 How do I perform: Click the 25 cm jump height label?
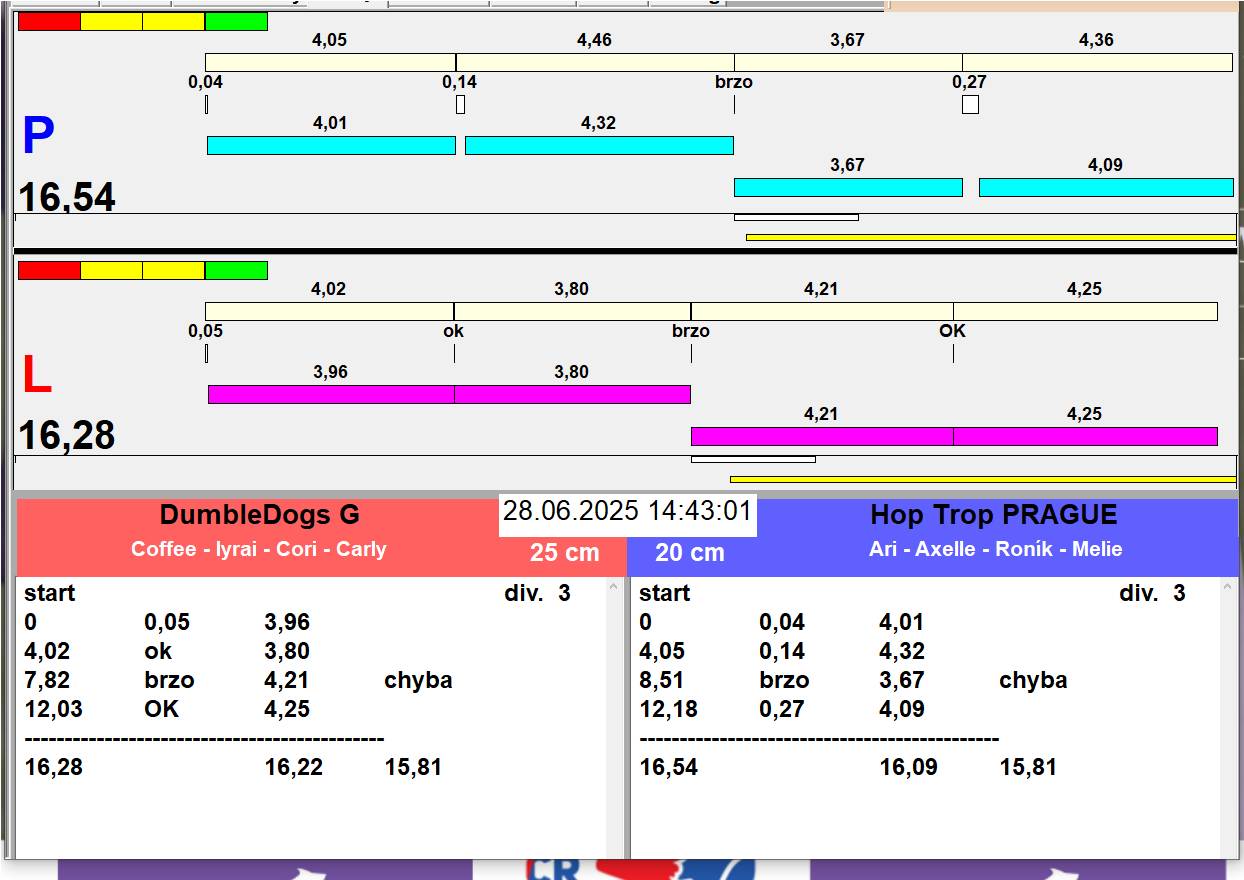(x=565, y=553)
